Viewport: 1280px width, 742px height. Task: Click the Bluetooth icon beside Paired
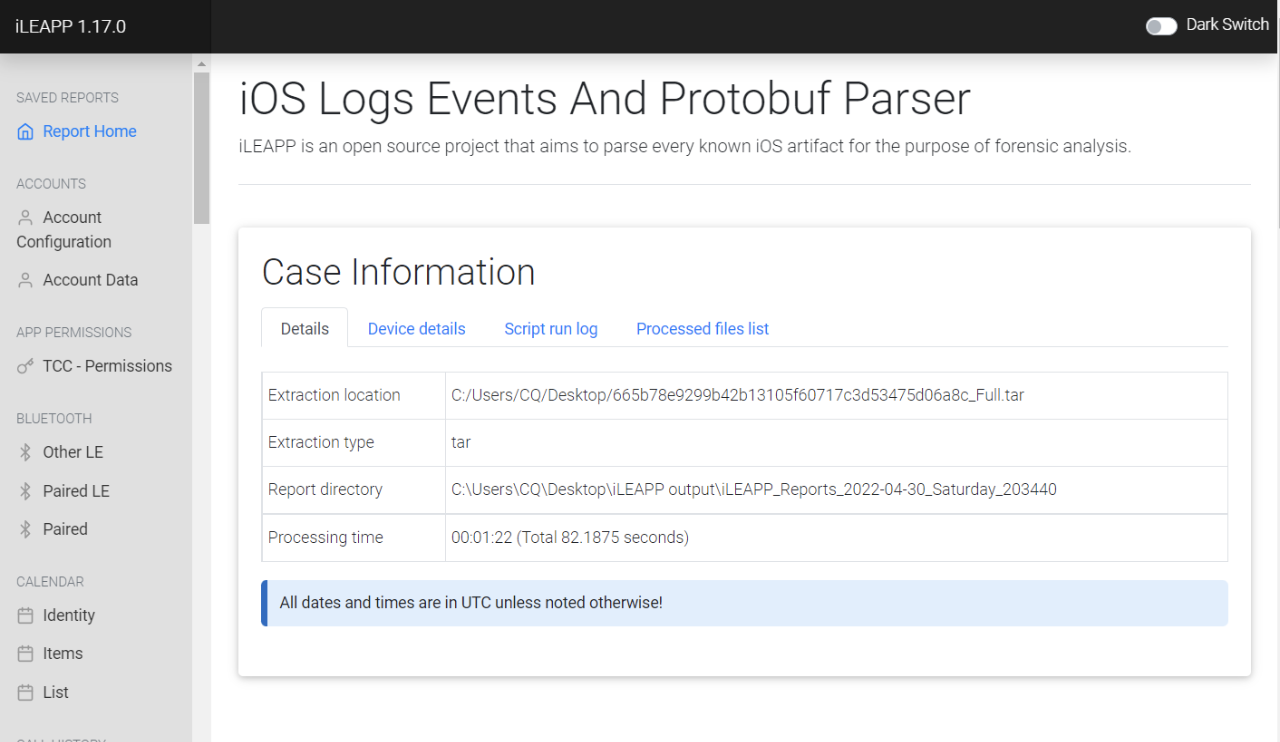[x=25, y=530]
